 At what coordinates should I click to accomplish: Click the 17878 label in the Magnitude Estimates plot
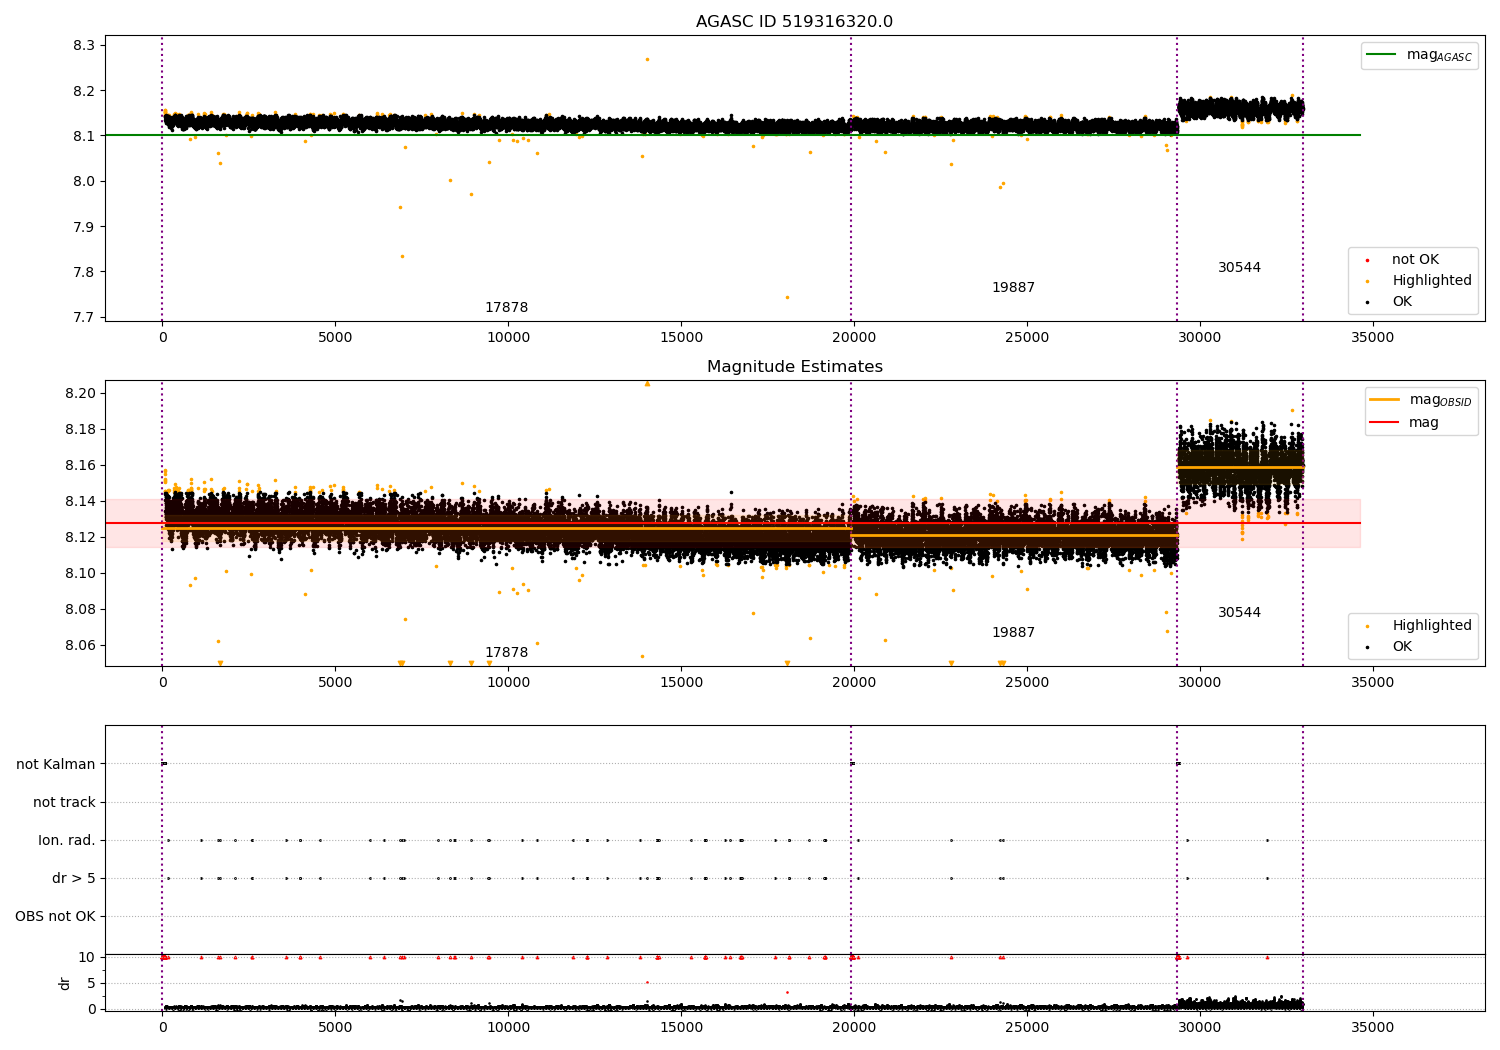pyautogui.click(x=506, y=653)
